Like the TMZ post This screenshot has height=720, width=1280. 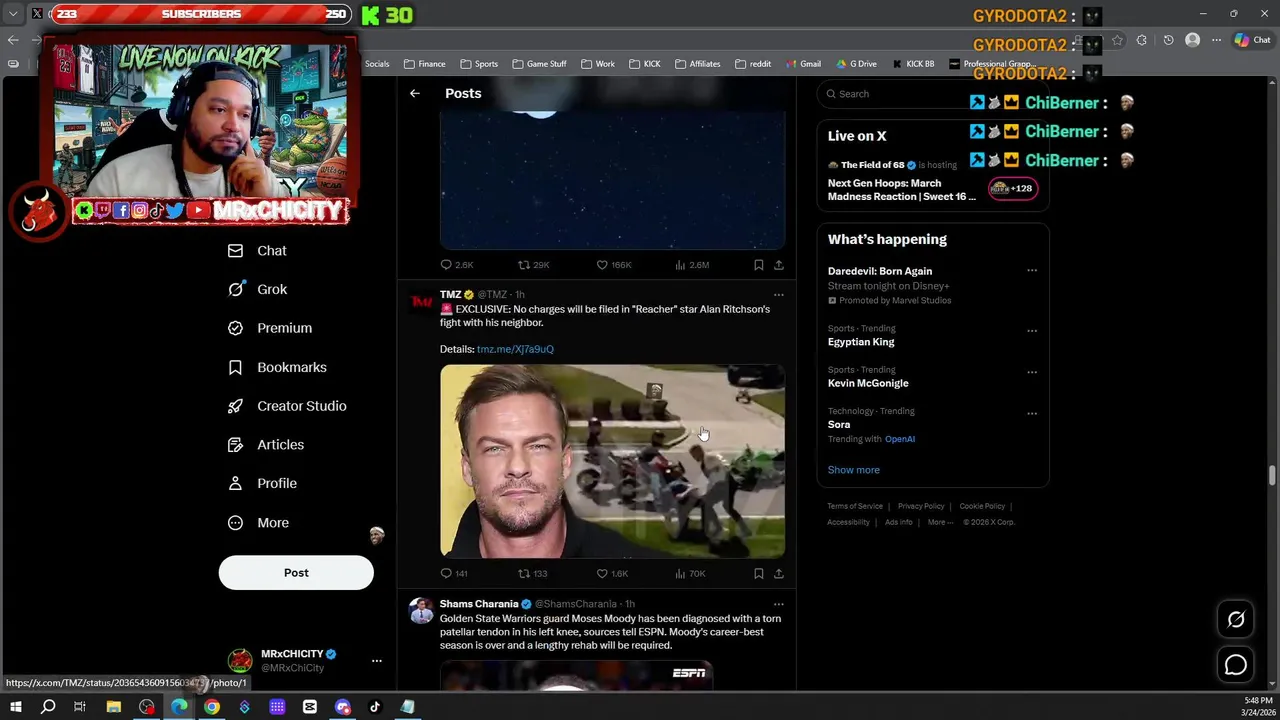612,574
